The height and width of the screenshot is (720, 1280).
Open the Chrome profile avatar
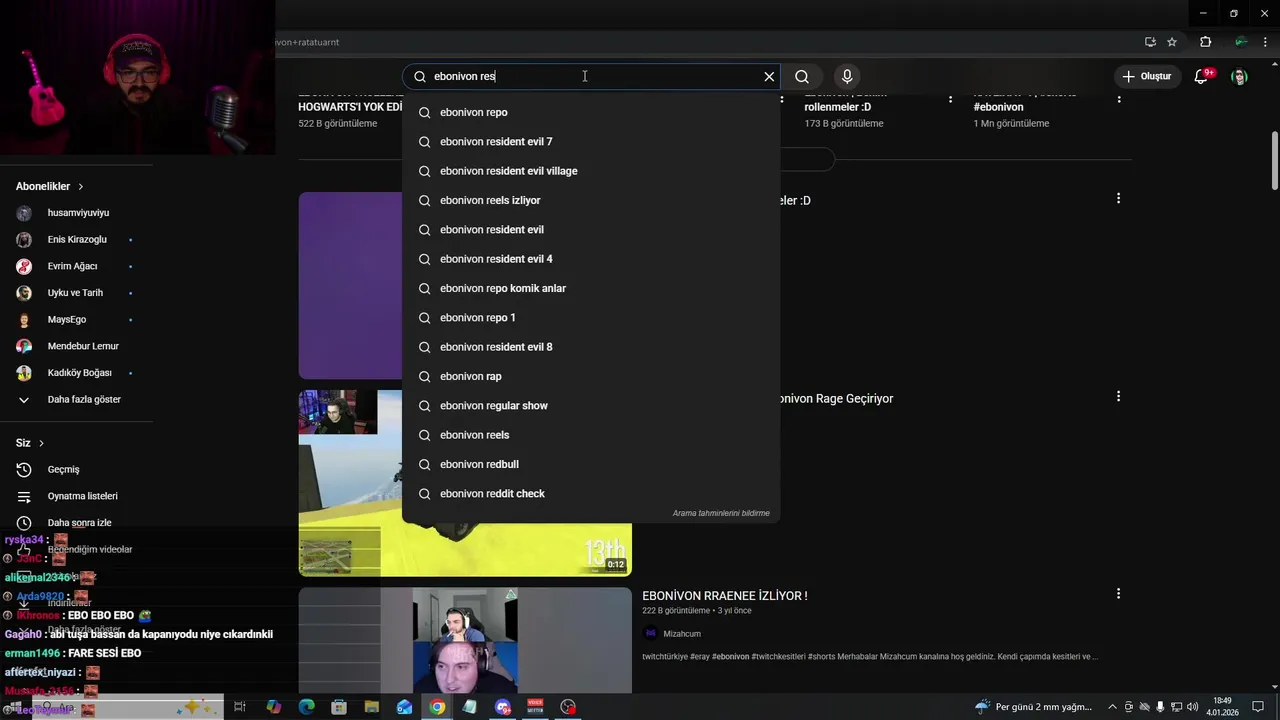click(x=1240, y=42)
